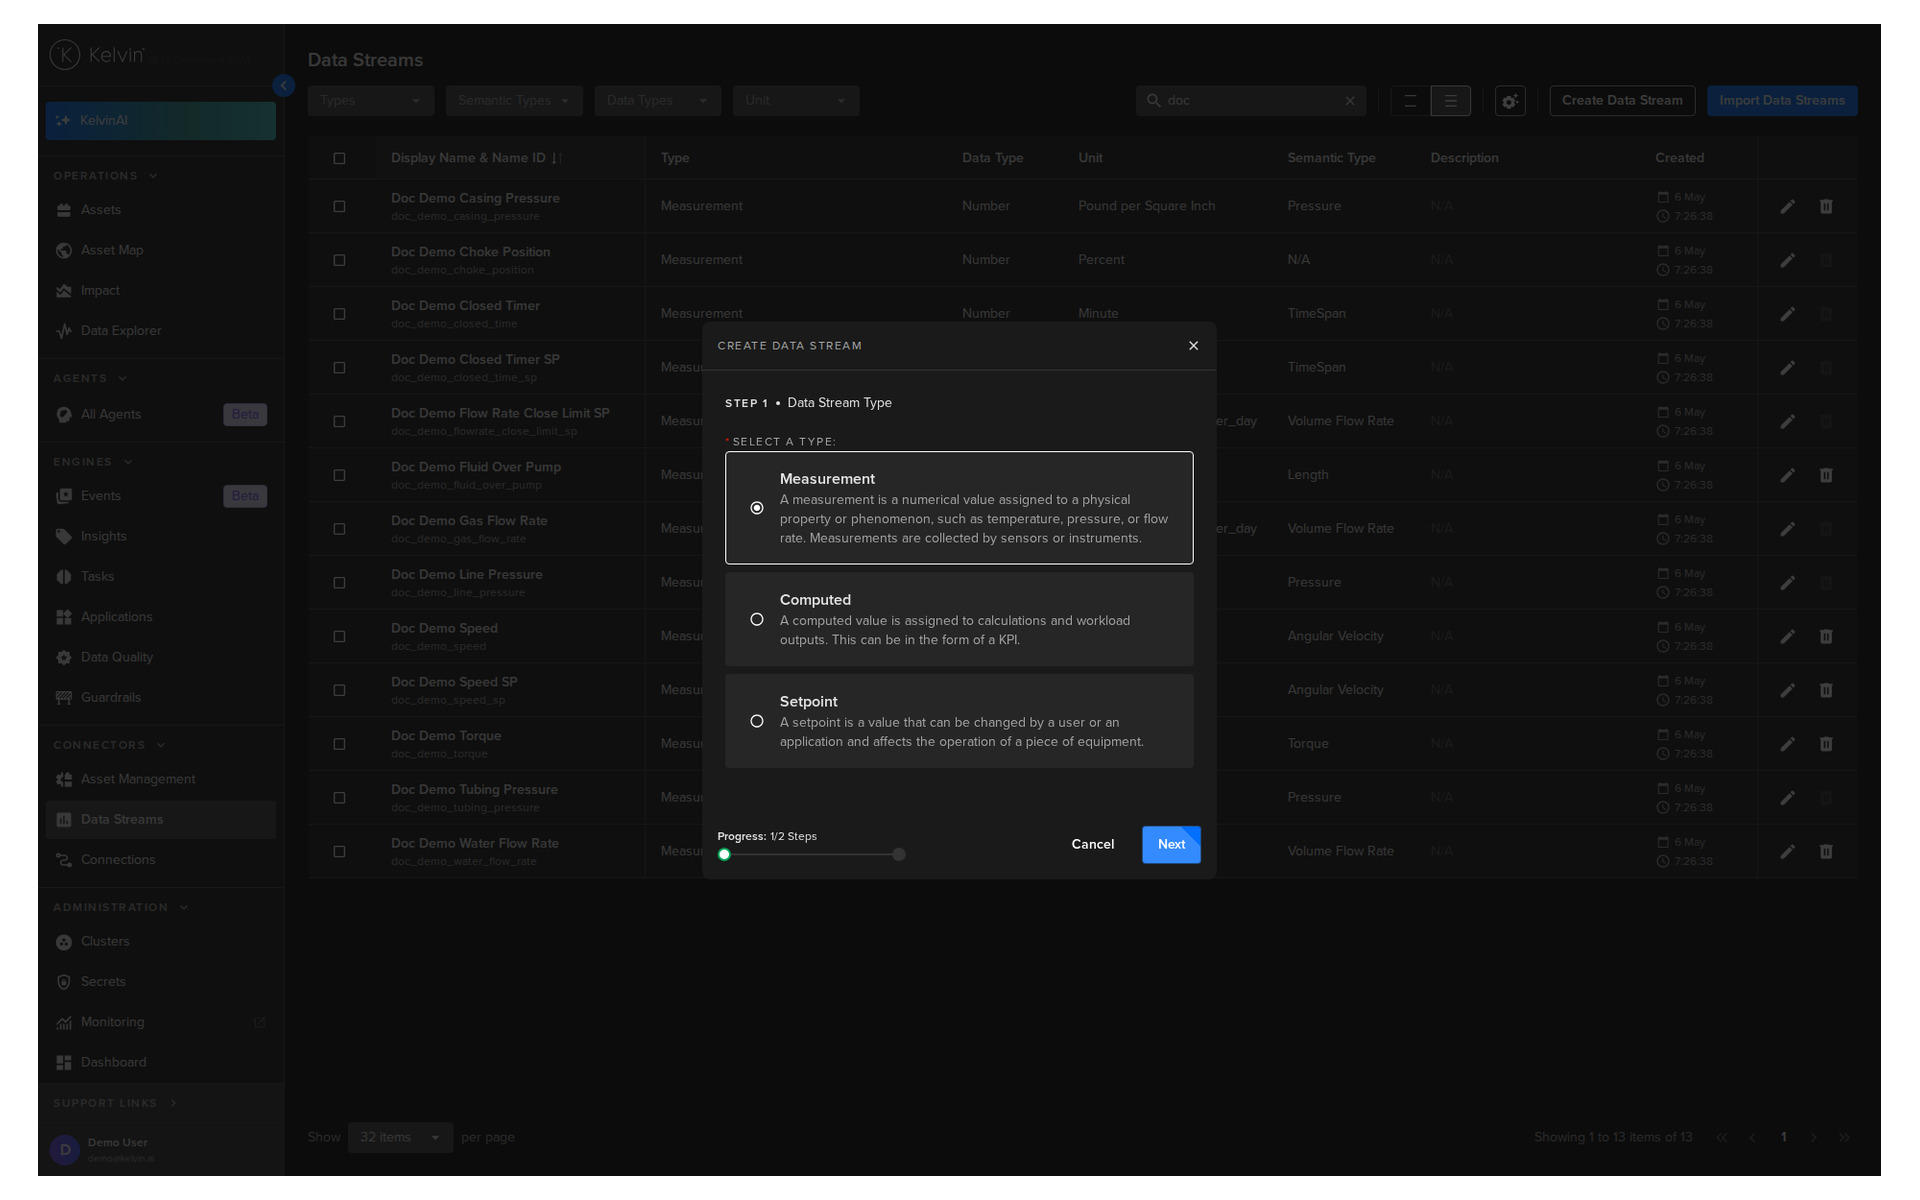Delete Doc Demo Casing Pressure stream
The image size is (1920, 1200).
[1826, 207]
